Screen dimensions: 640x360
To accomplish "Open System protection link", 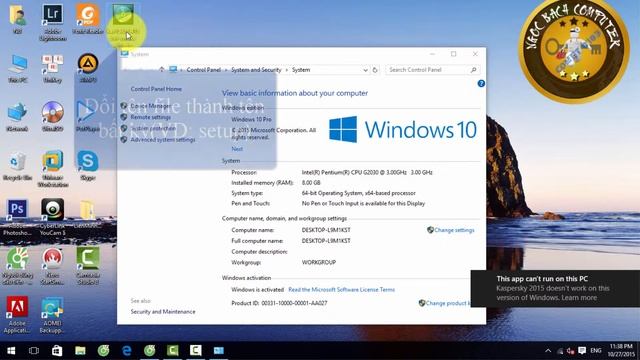I will (x=153, y=128).
